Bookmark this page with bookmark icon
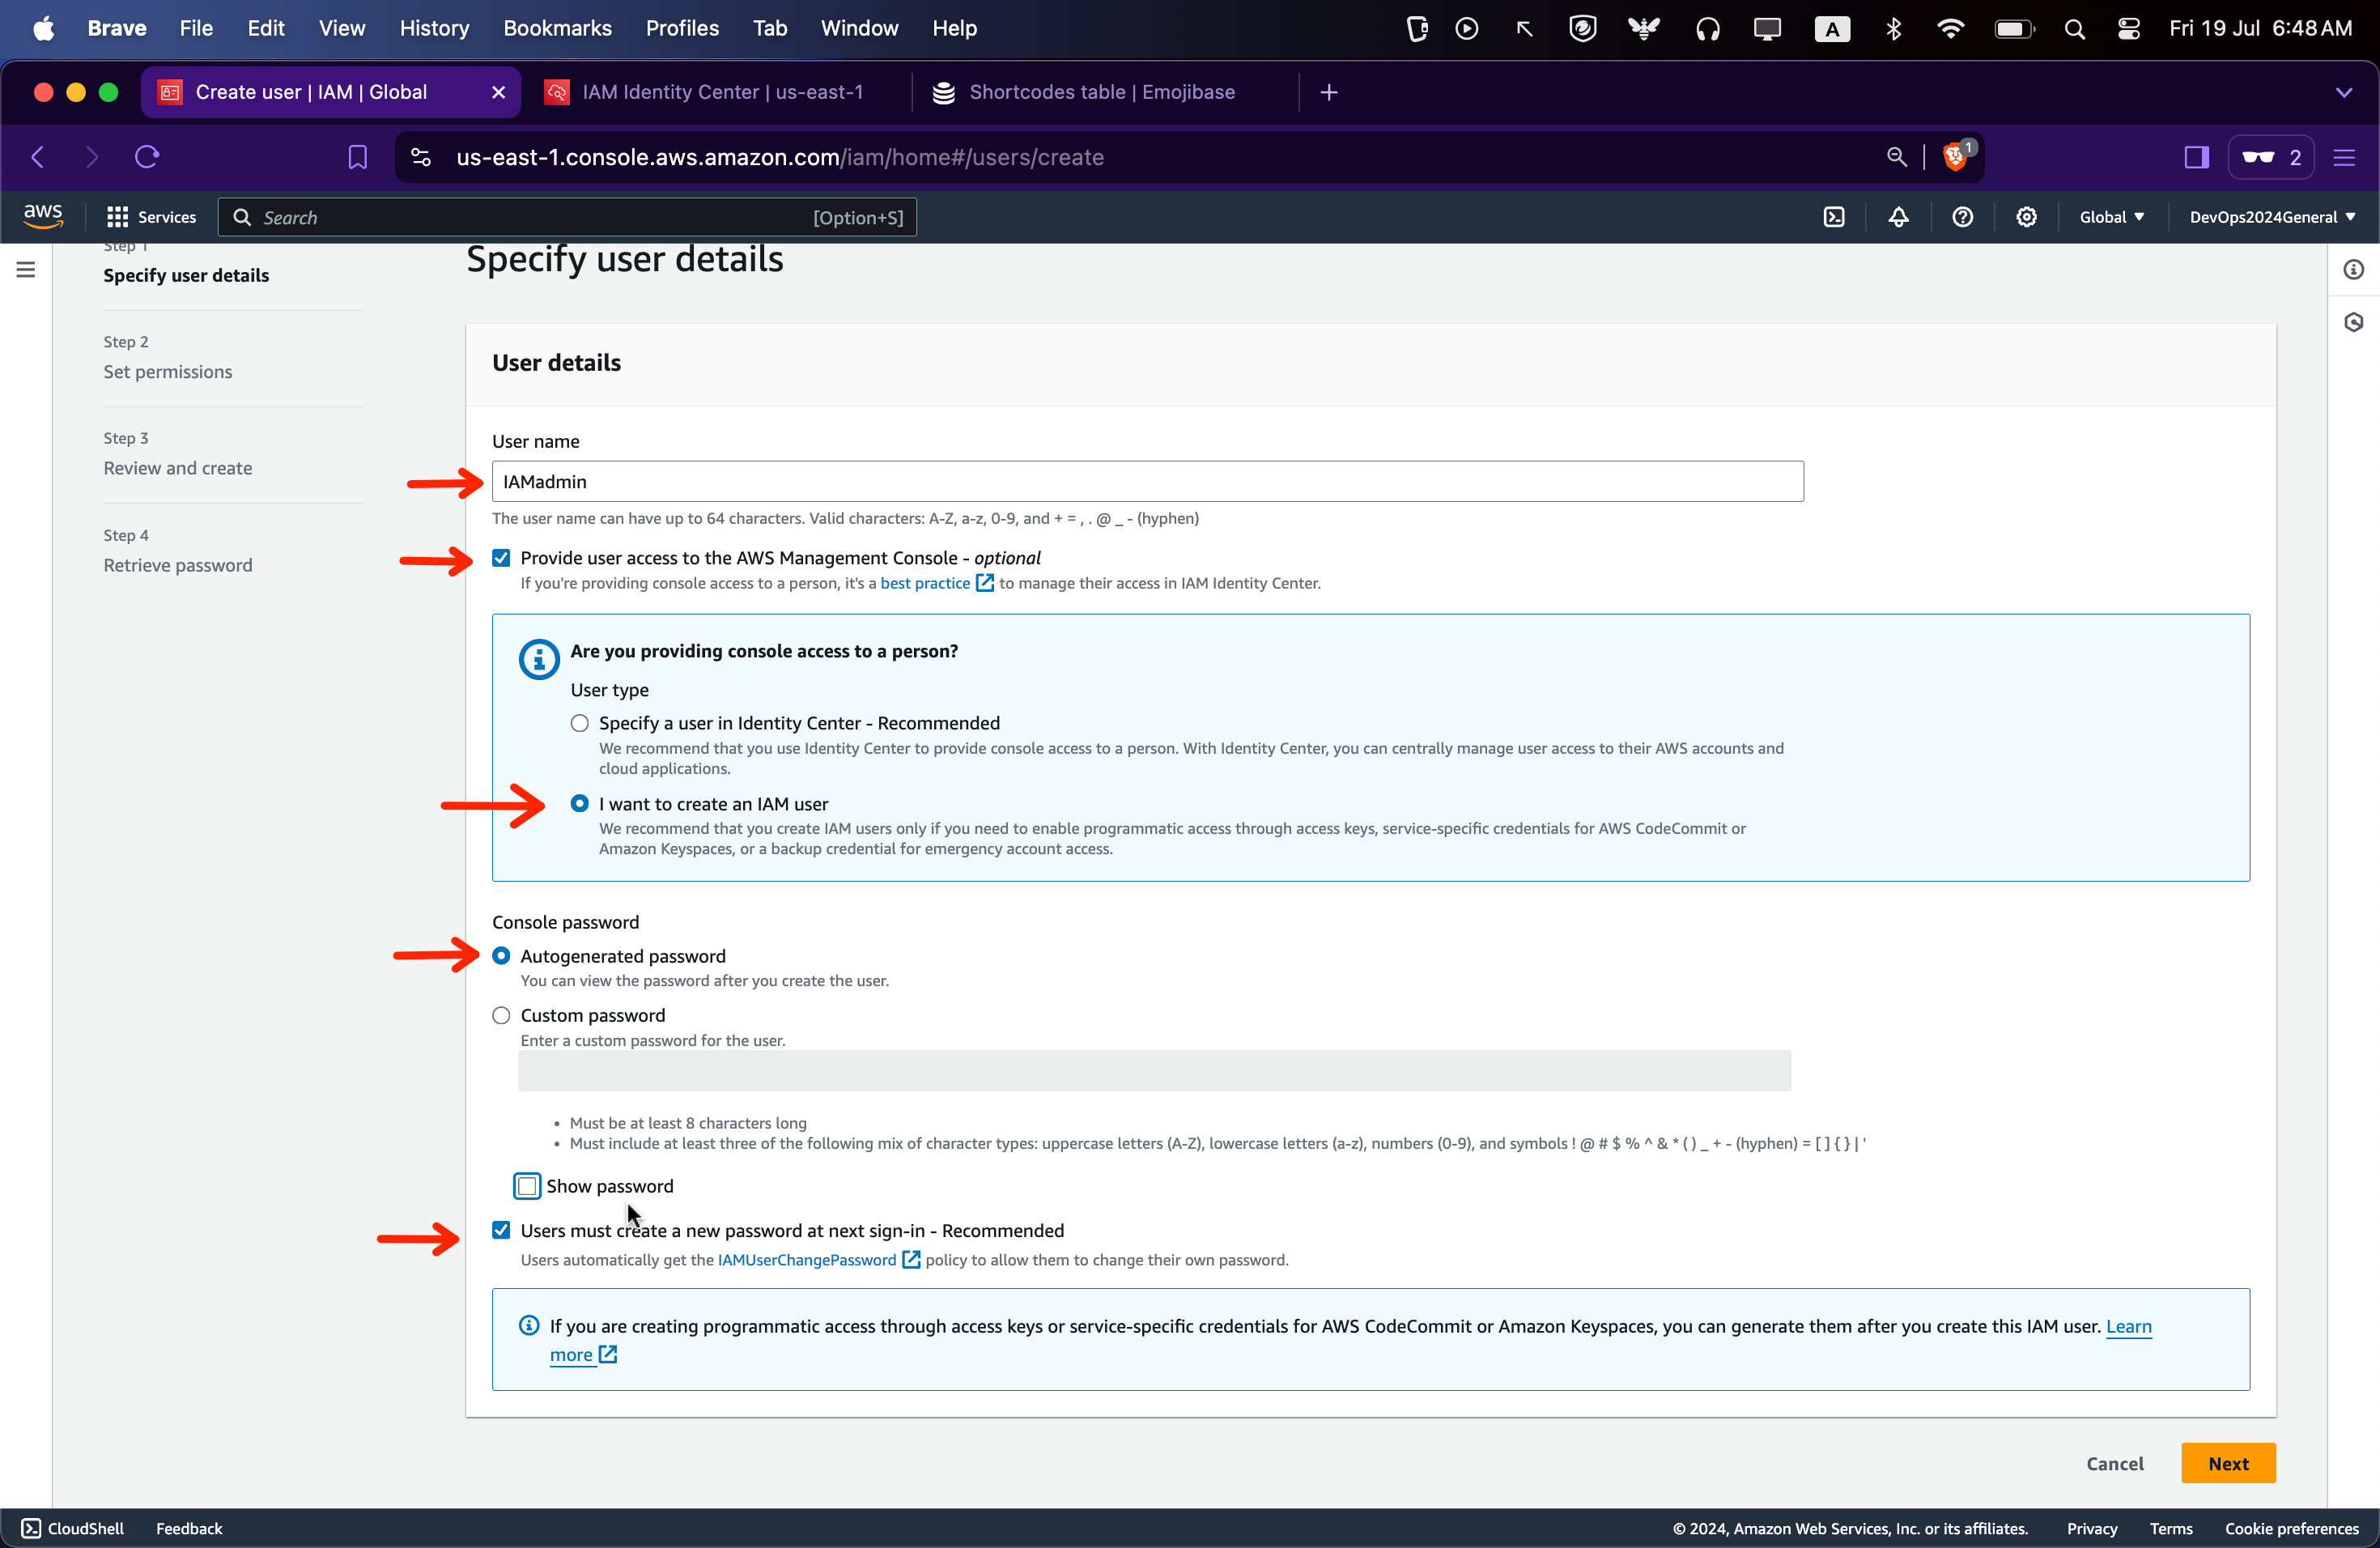The width and height of the screenshot is (2380, 1548). click(x=357, y=157)
